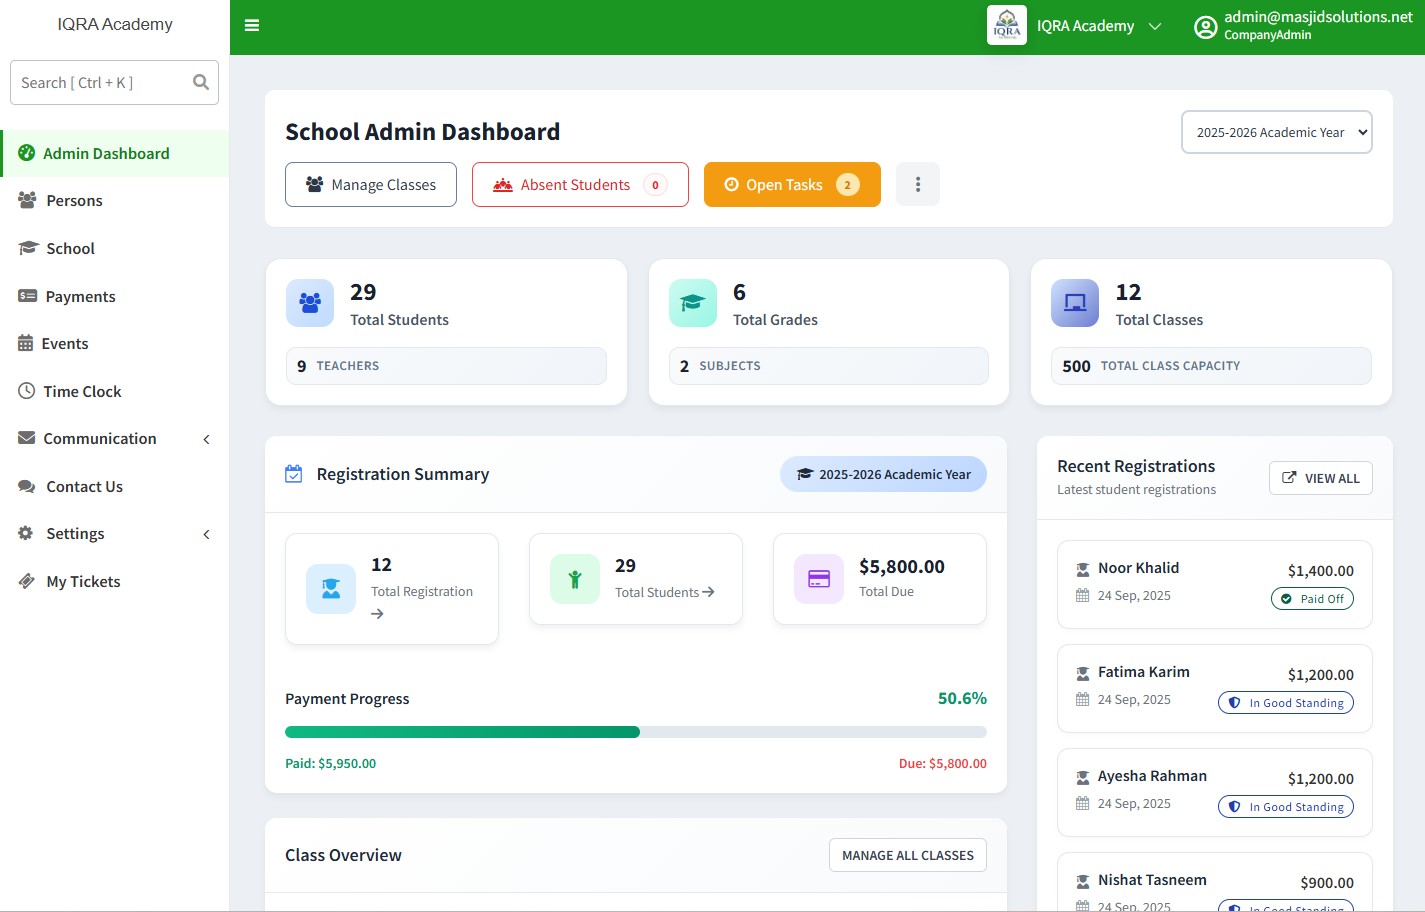Click the 50.6% progress percentage

pos(962,698)
